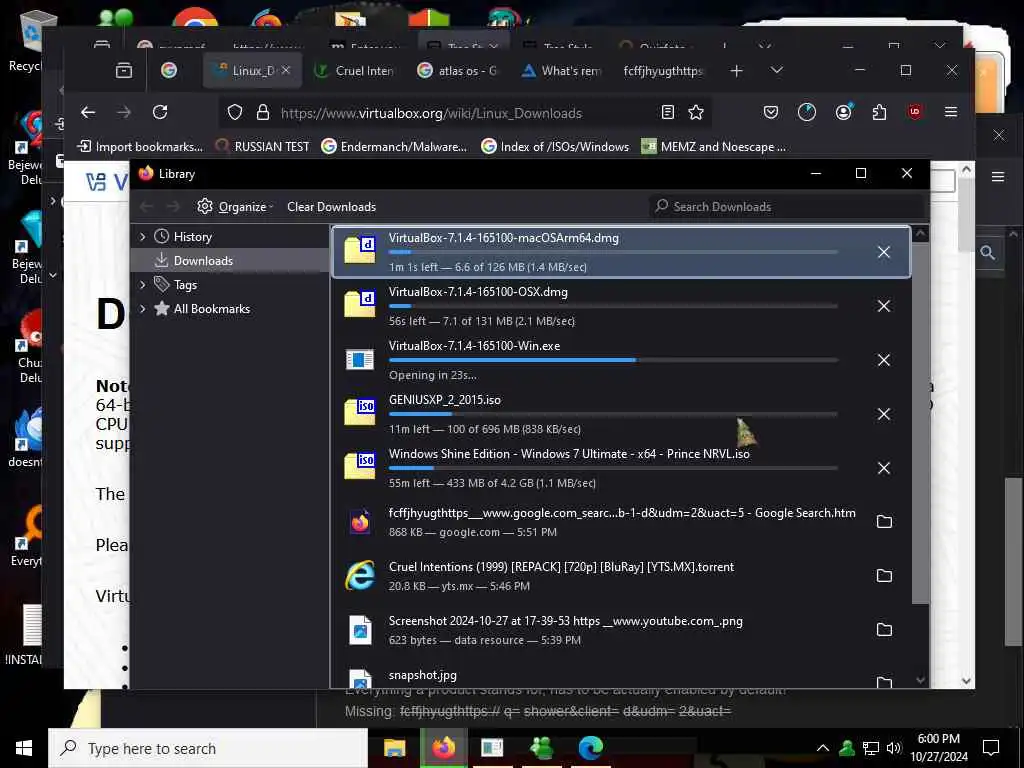Click the shield tracking protection icon

pyautogui.click(x=235, y=112)
